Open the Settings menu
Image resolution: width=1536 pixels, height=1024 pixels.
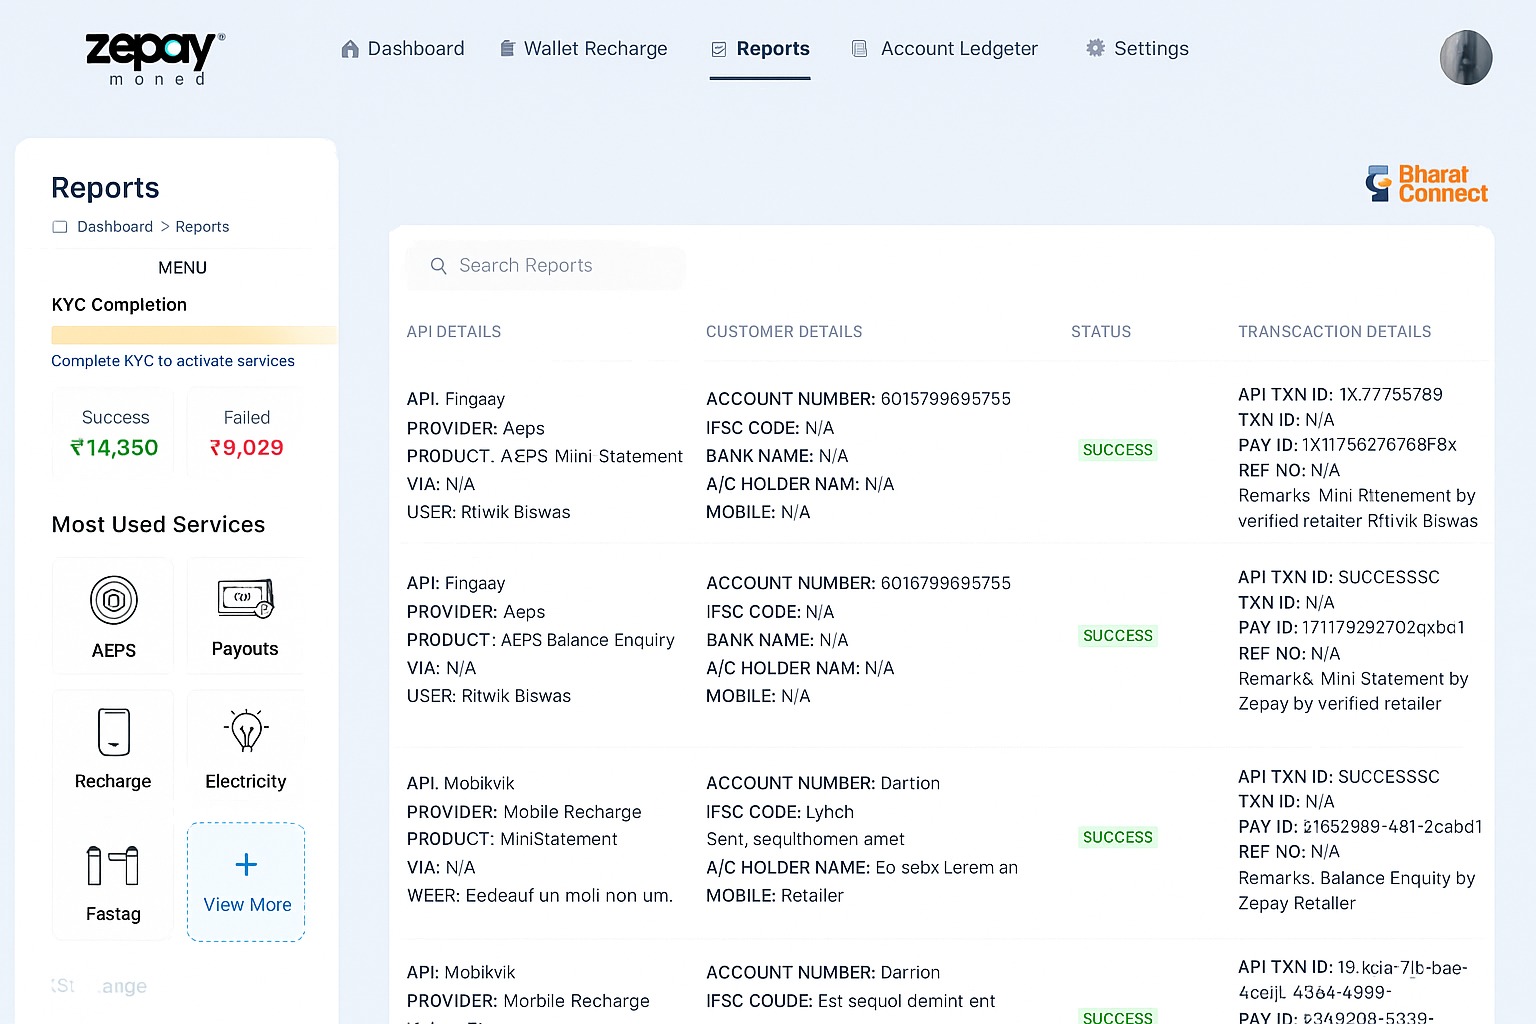coord(1138,49)
